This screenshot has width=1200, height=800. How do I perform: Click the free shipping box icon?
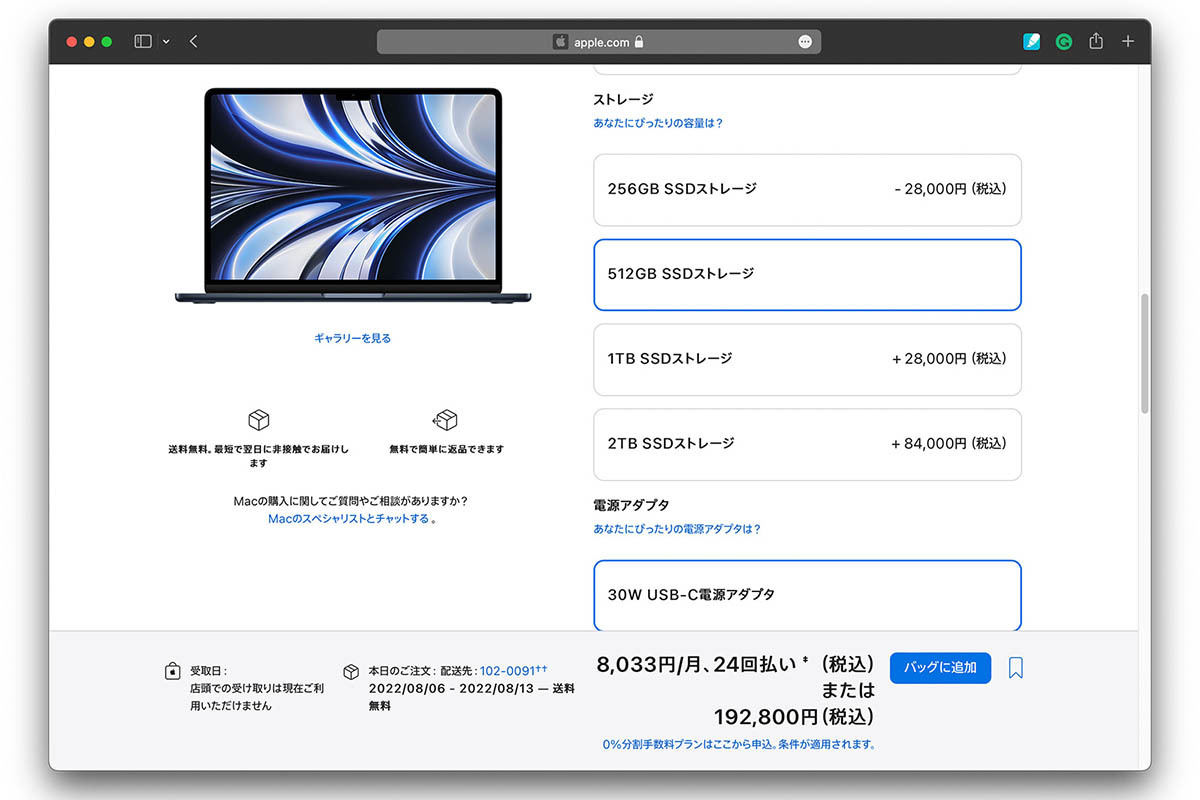259,420
